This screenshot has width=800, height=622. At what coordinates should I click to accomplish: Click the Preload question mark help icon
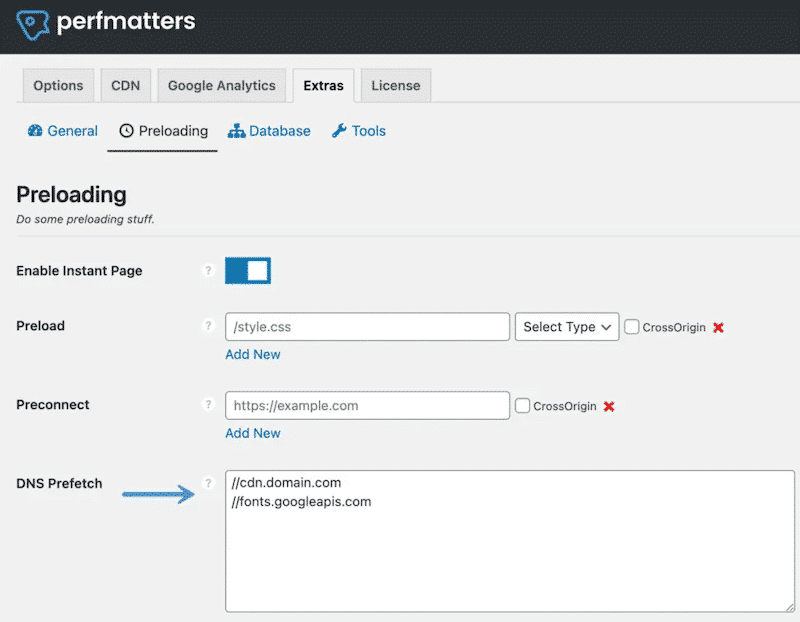pyautogui.click(x=208, y=325)
